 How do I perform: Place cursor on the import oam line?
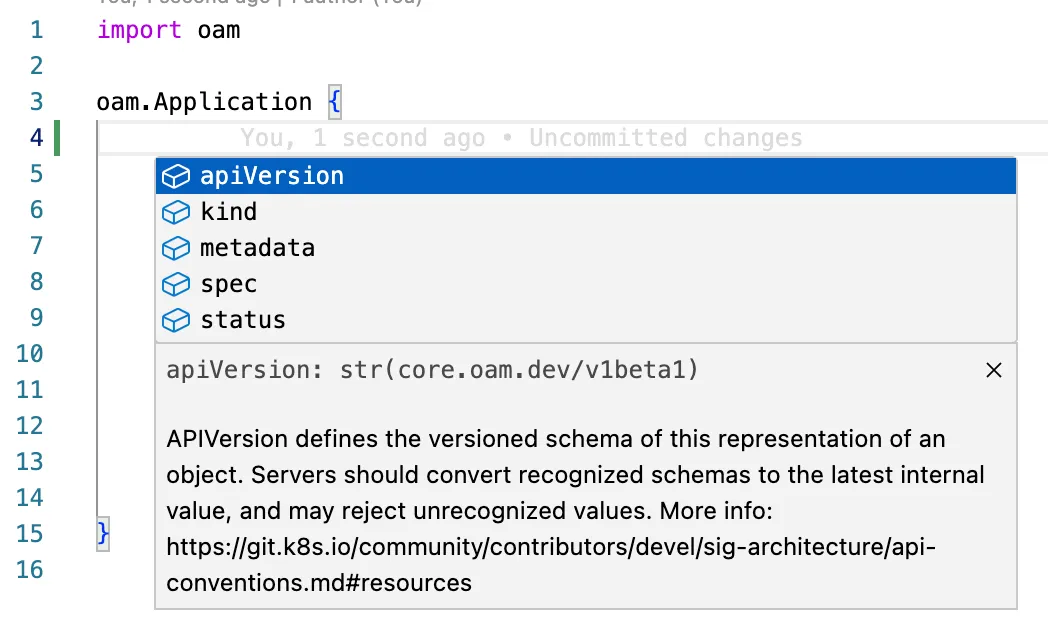click(169, 30)
